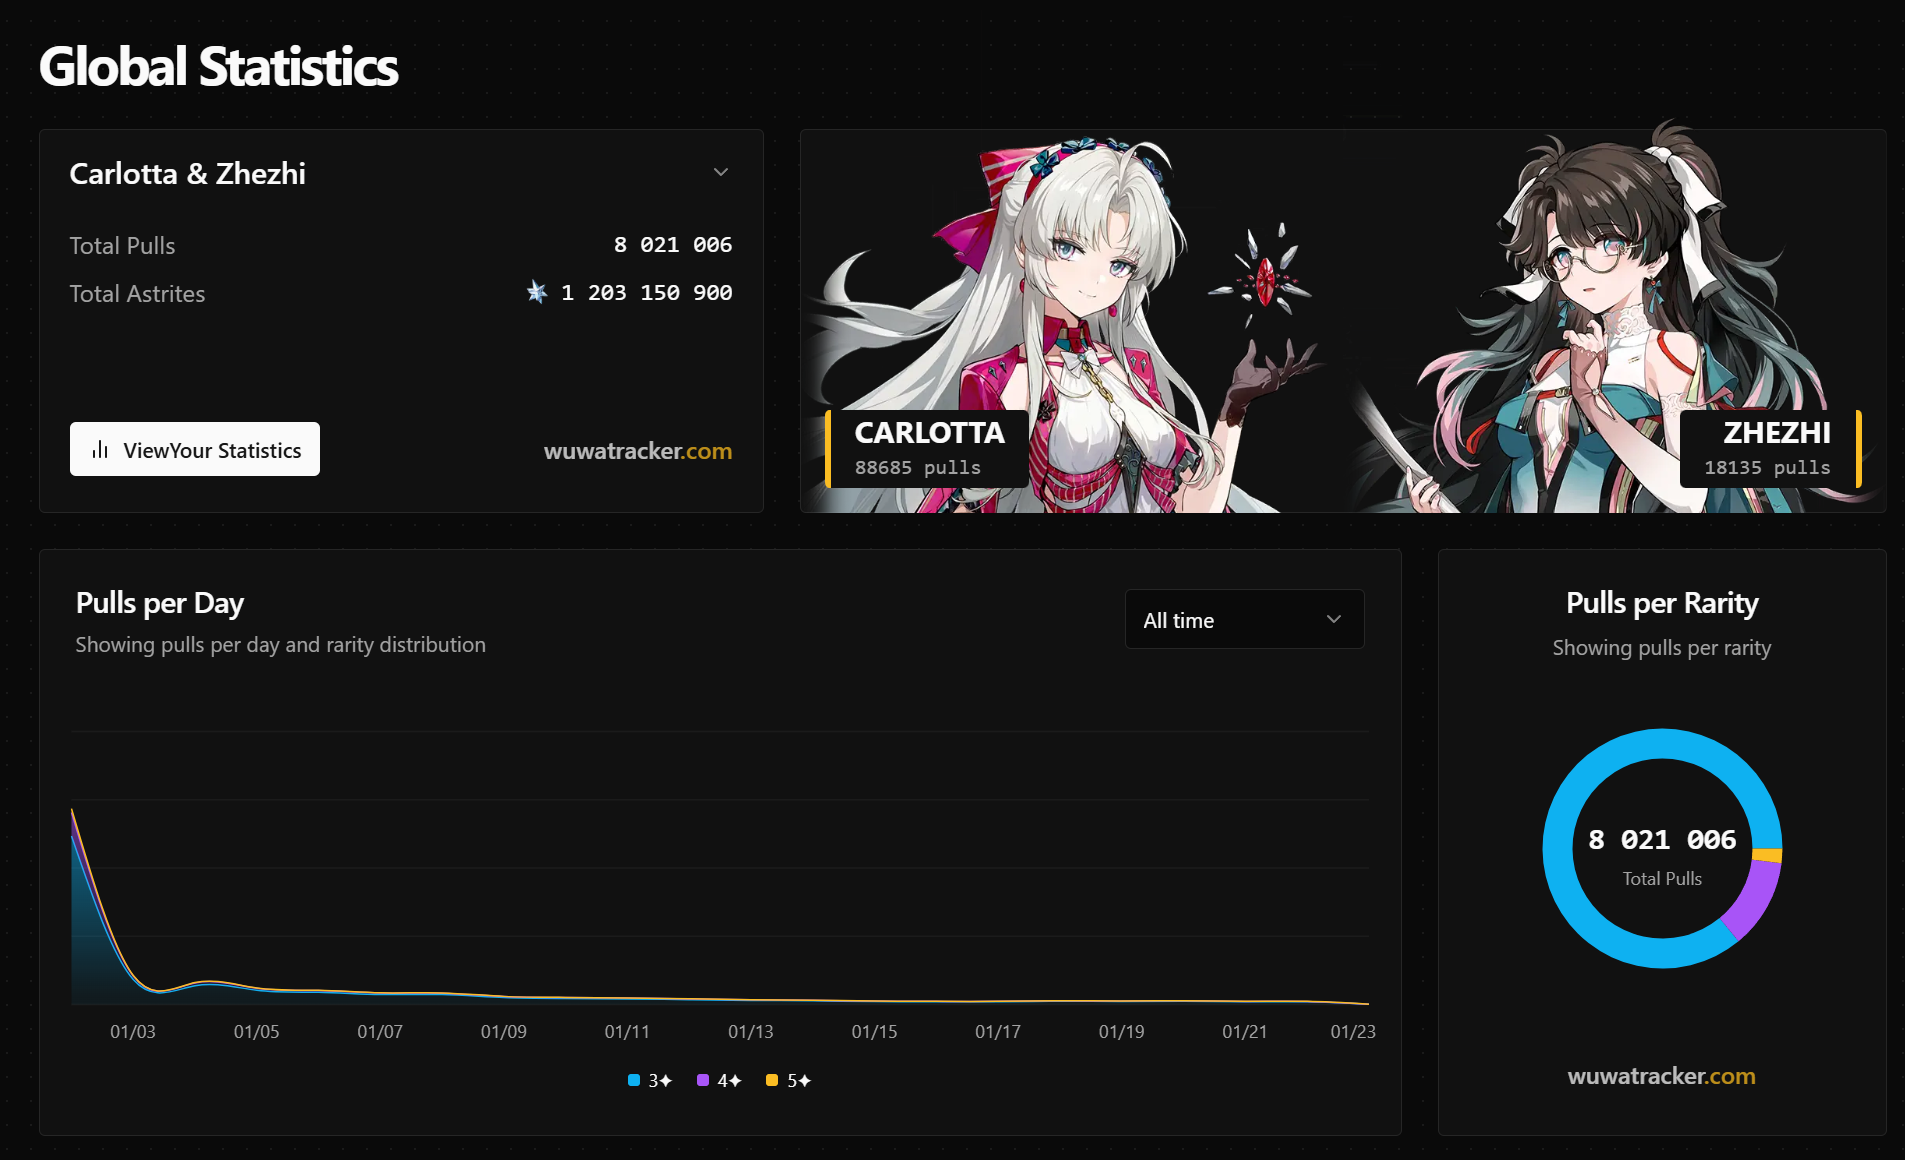Click the Pulls per Day heading

pyautogui.click(x=160, y=603)
